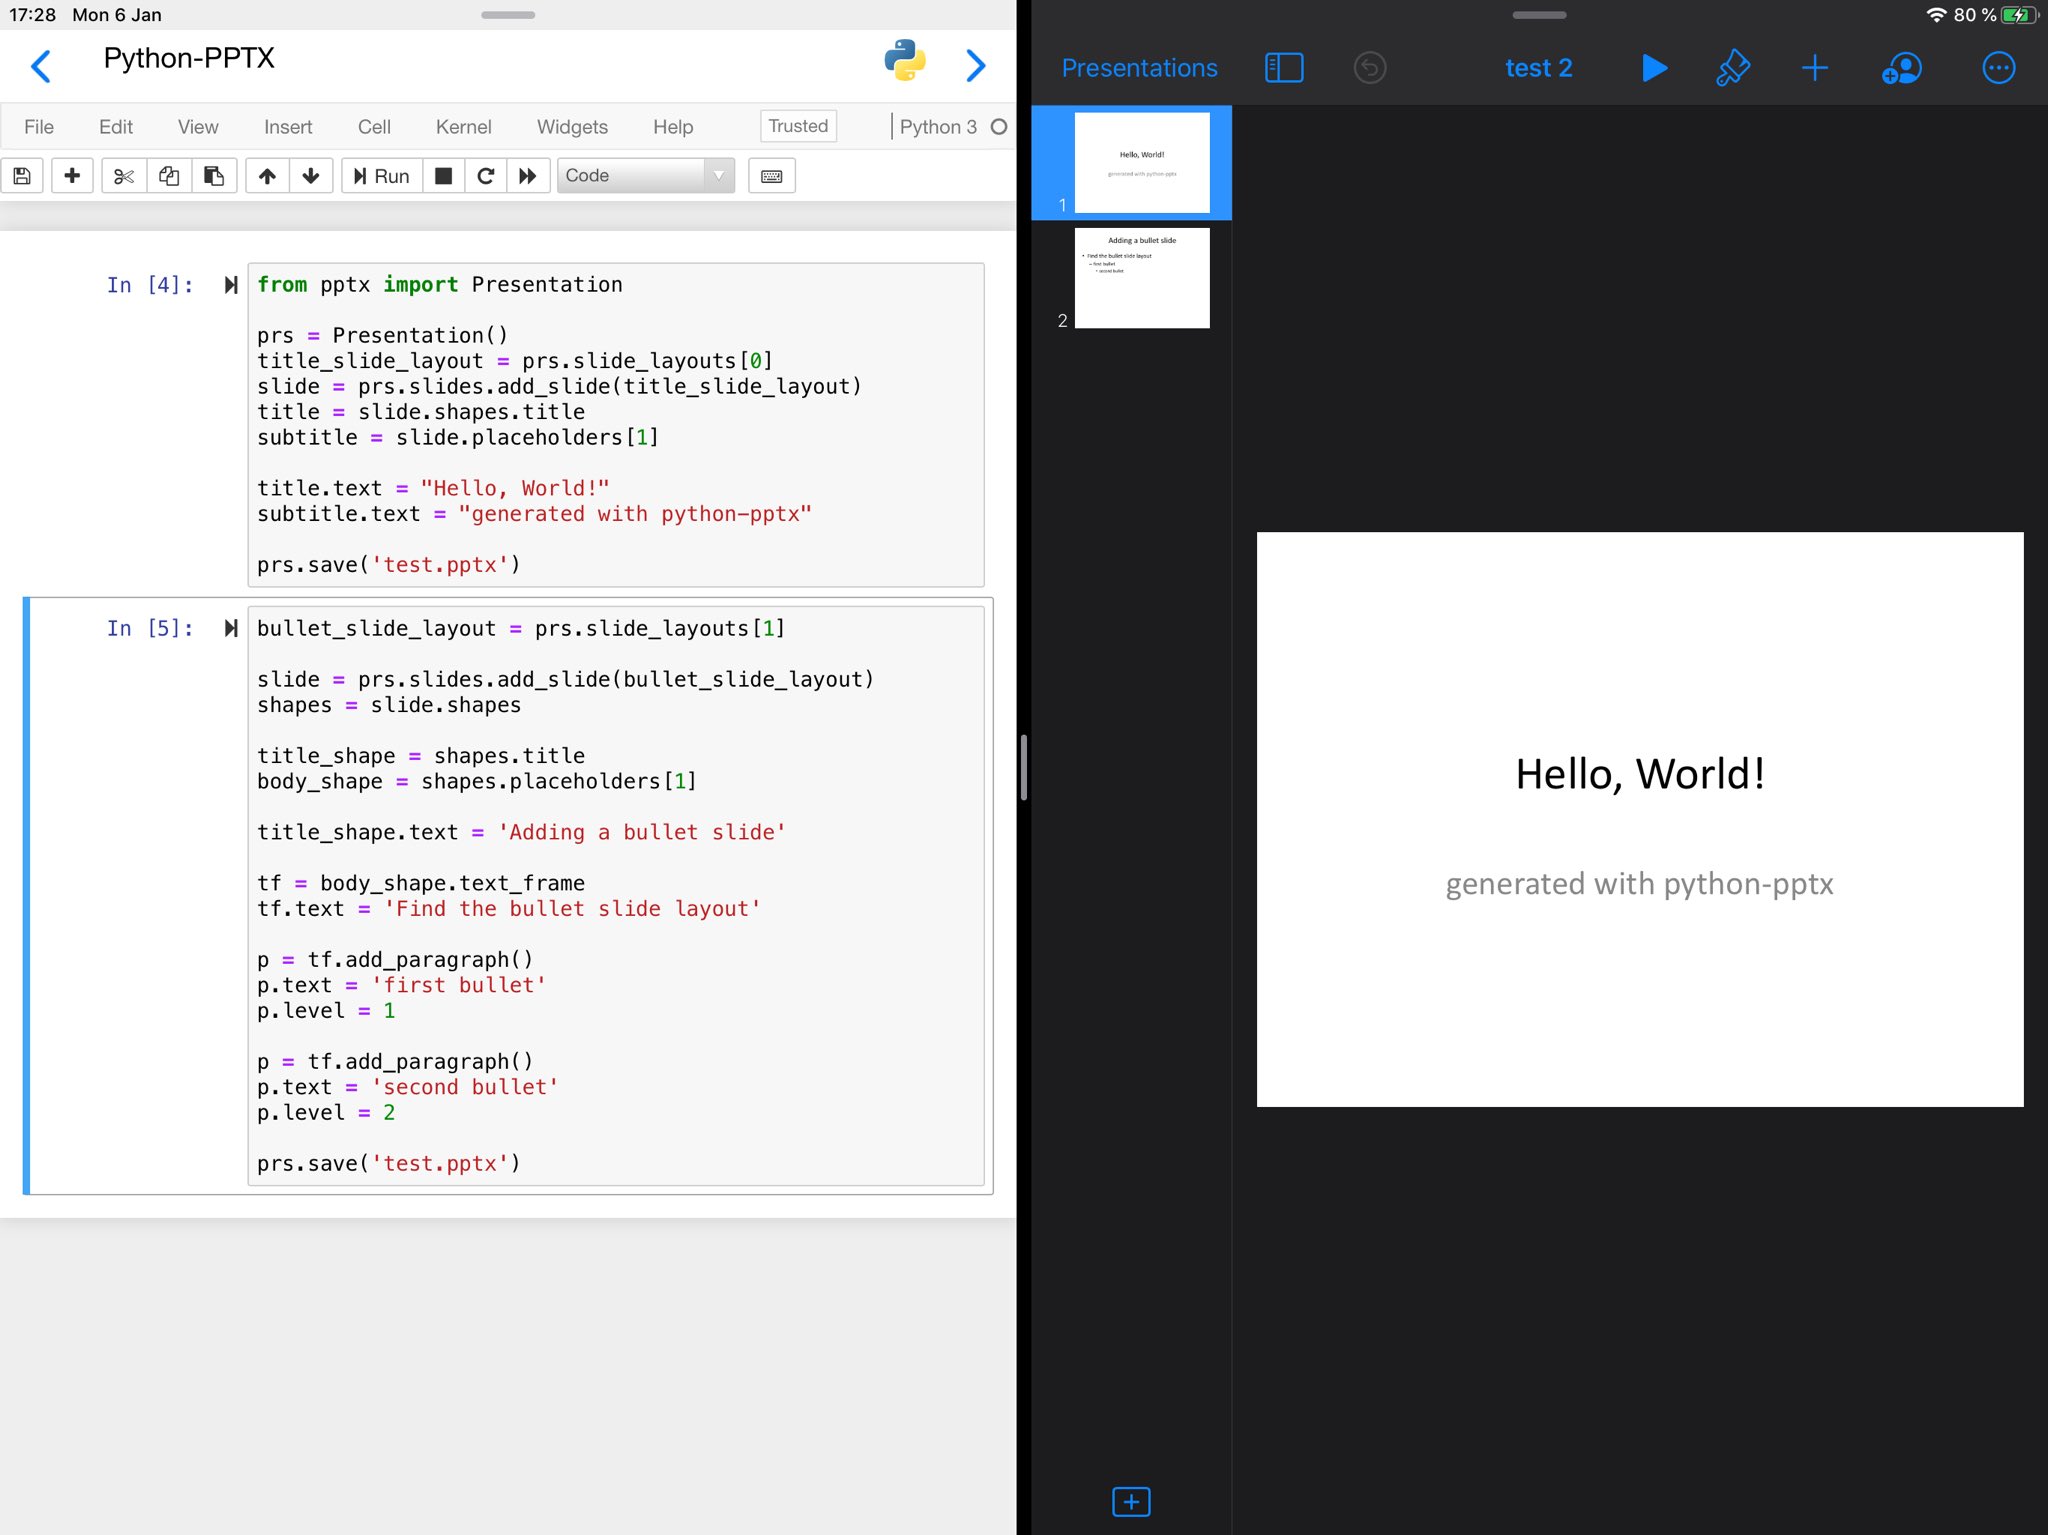Cut selected cells with scissors icon

[x=124, y=176]
